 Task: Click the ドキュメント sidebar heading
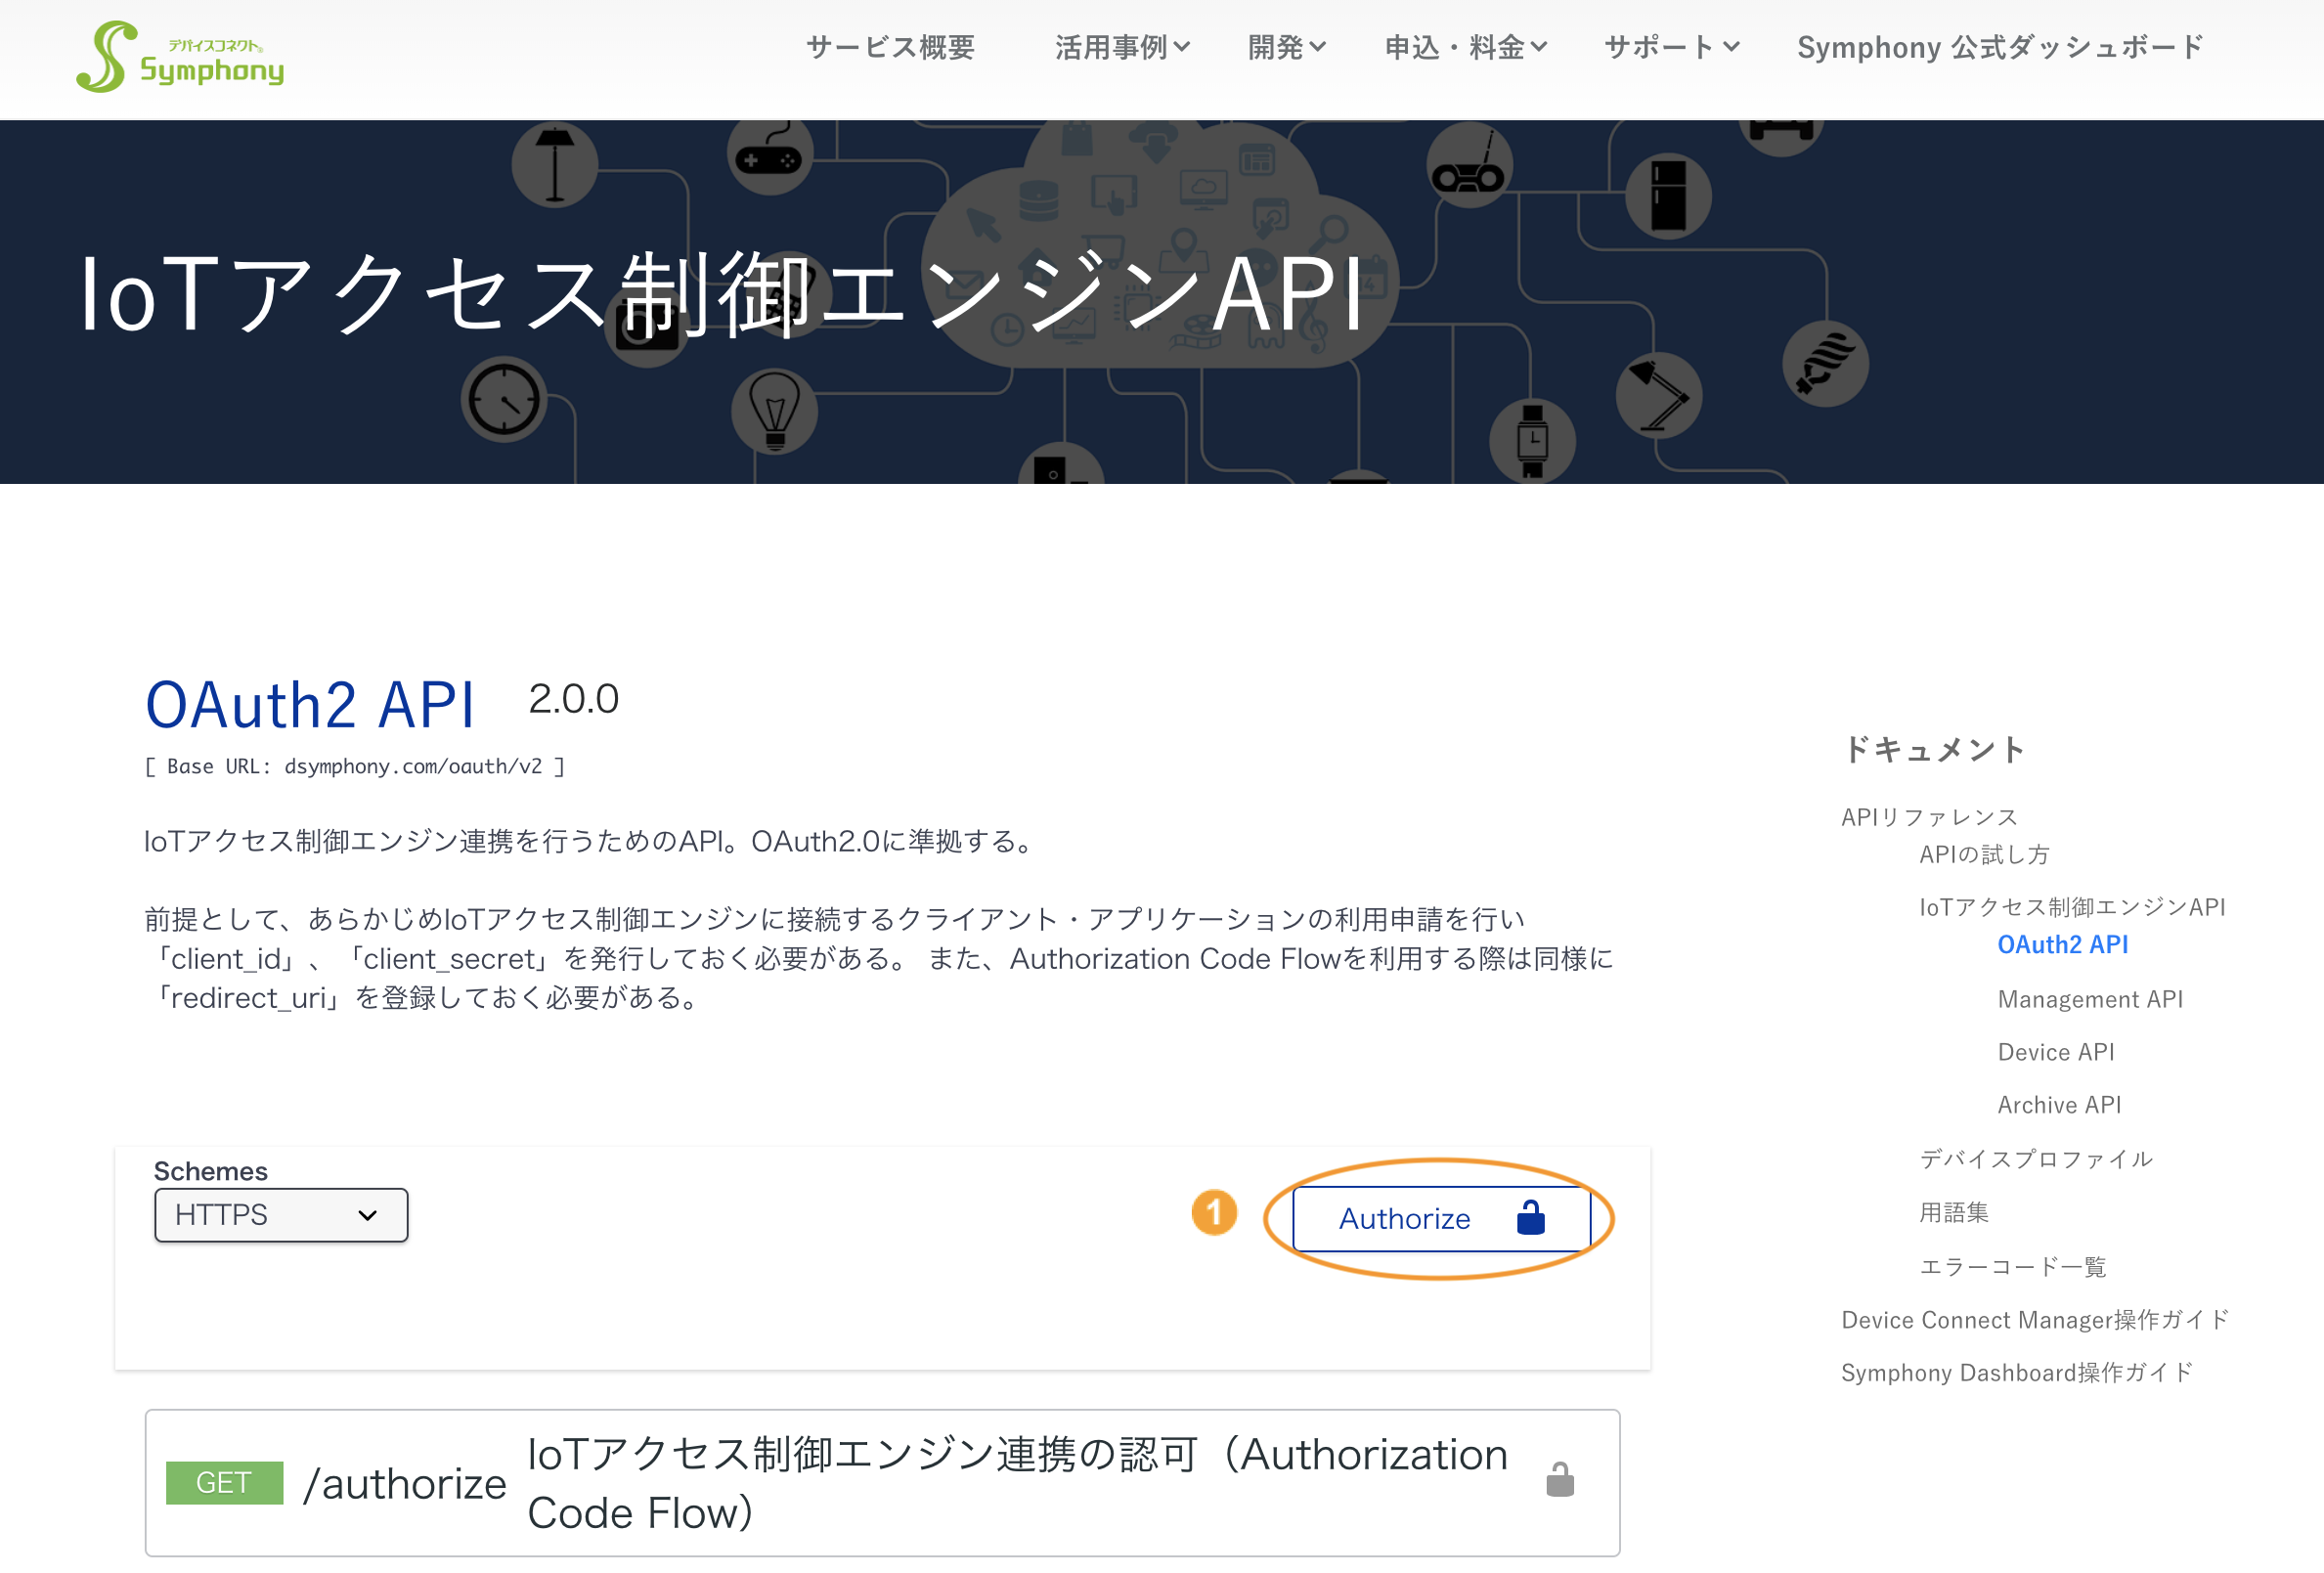click(1933, 749)
